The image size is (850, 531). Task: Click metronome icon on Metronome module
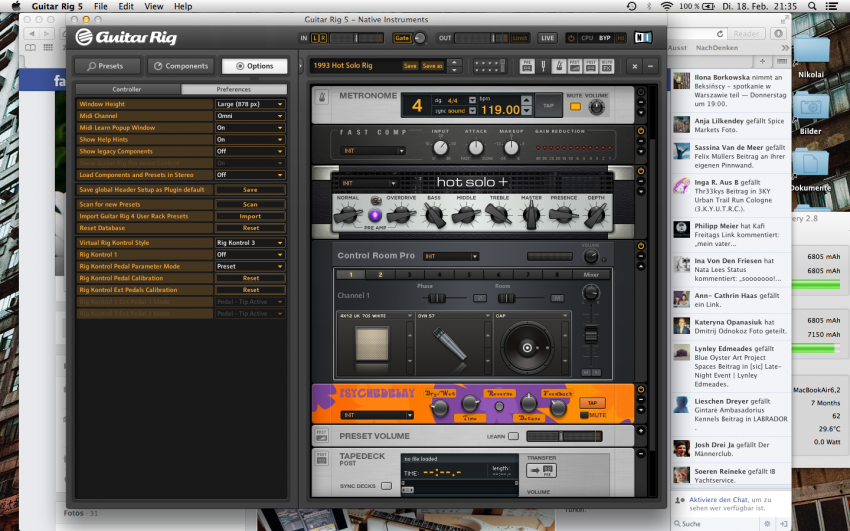(x=321, y=98)
